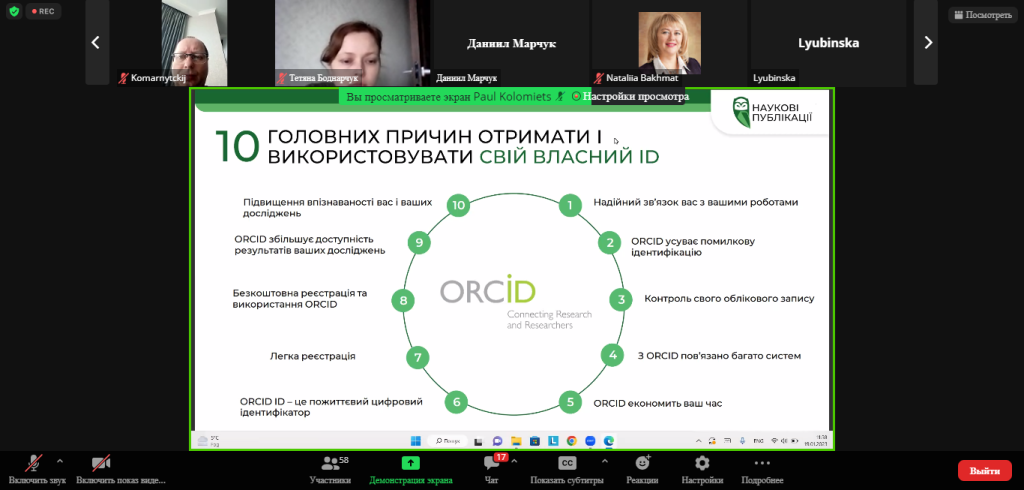Click the green encryption shield icon

tap(14, 12)
